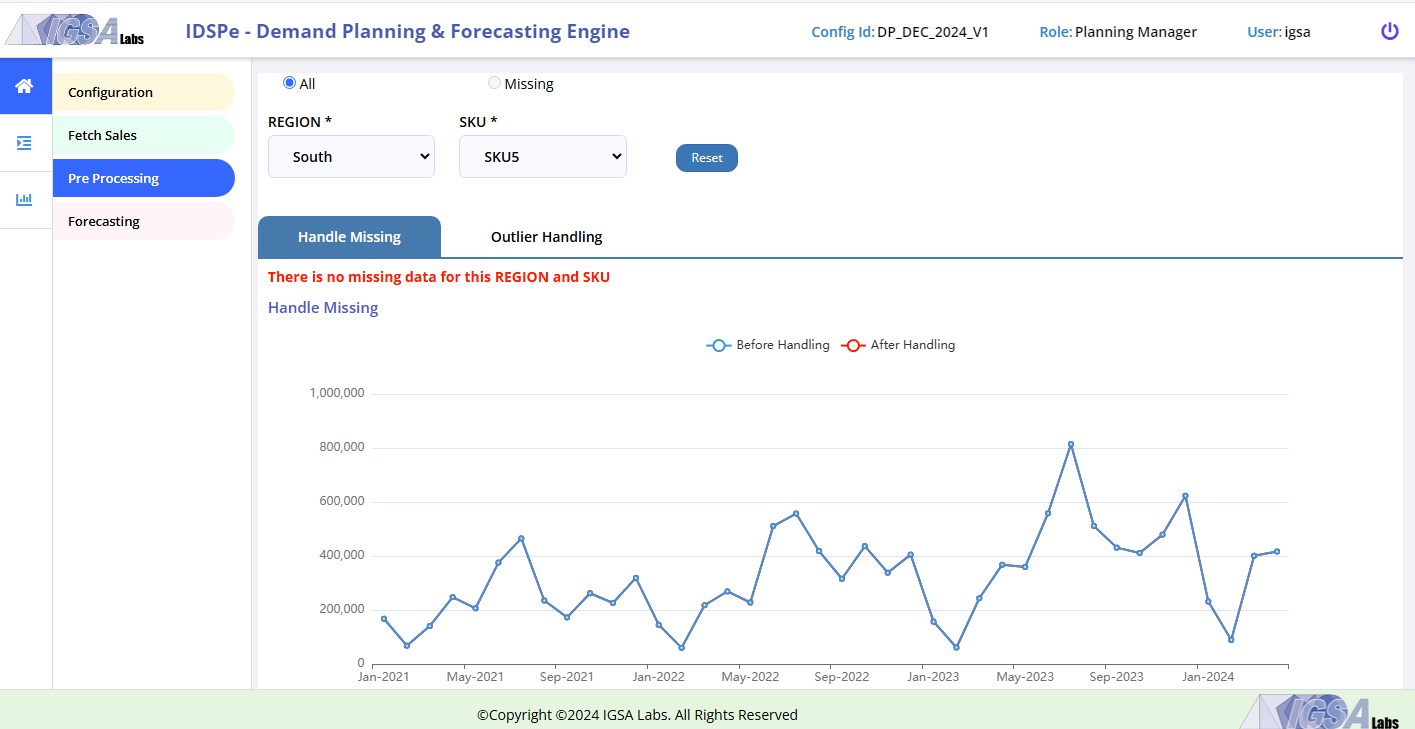The height and width of the screenshot is (729, 1415).
Task: Click the REGION * field label
Action: pos(299,122)
